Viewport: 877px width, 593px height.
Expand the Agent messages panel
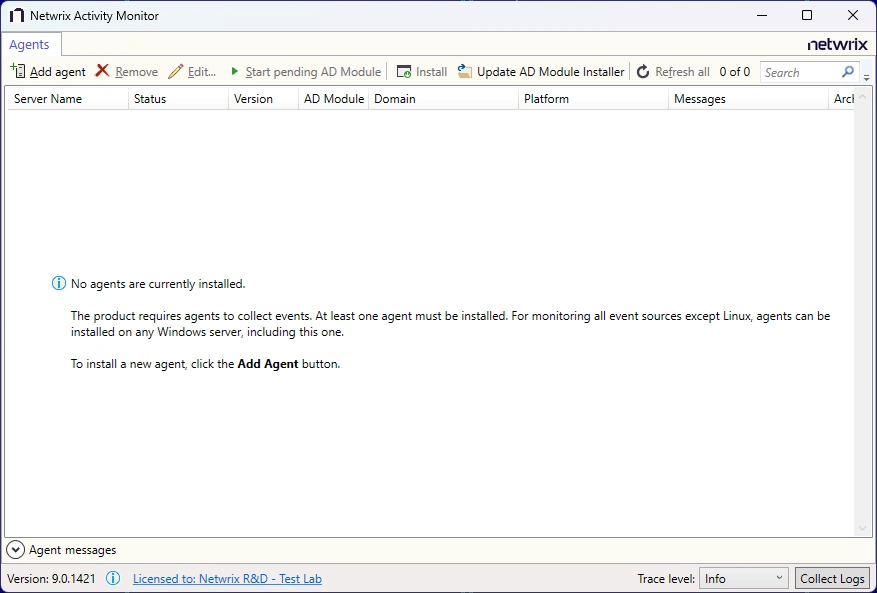click(15, 549)
